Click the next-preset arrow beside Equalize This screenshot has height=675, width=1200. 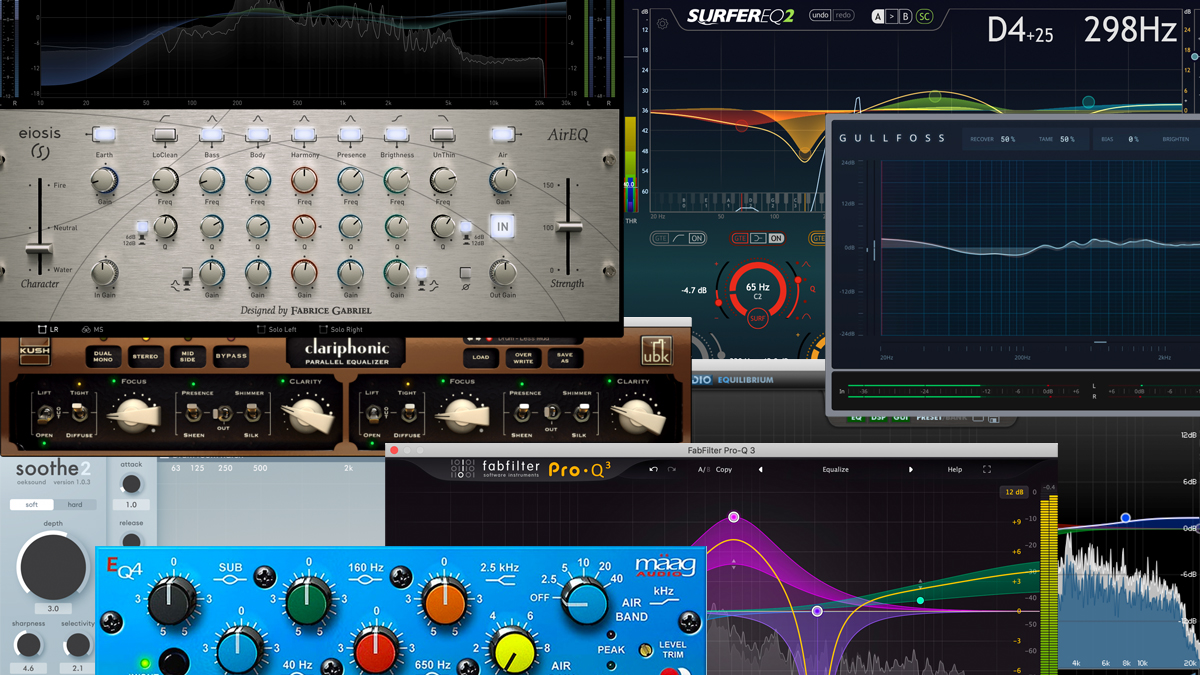[x=911, y=469]
